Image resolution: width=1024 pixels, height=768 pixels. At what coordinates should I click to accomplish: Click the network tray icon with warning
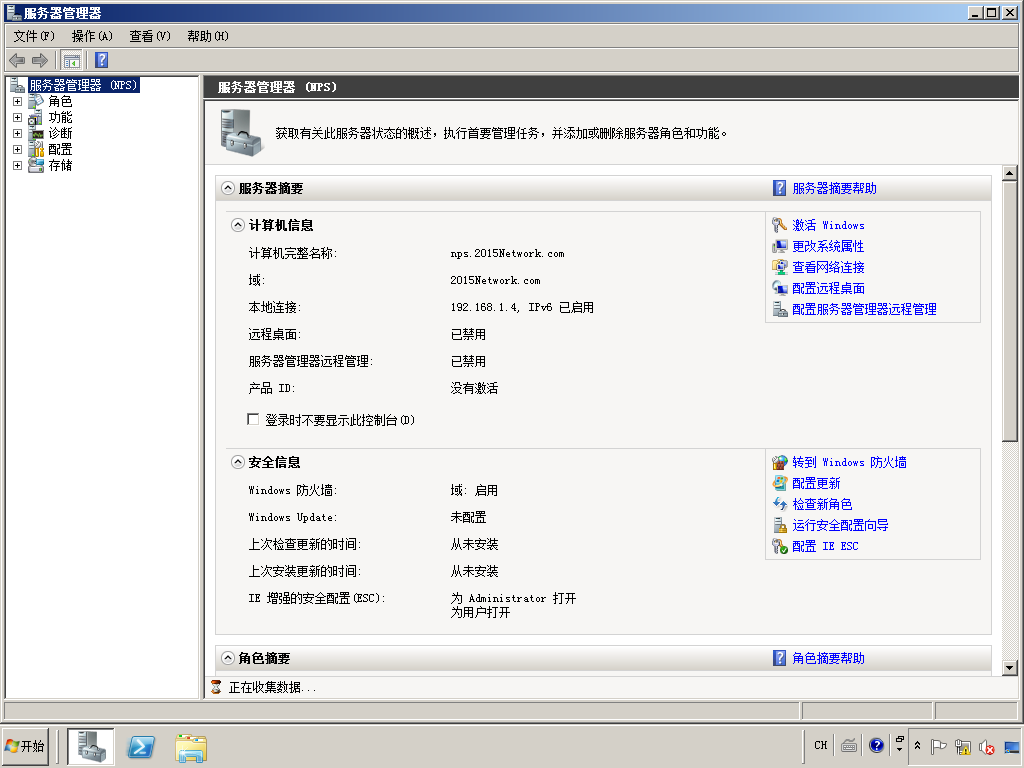tap(962, 746)
